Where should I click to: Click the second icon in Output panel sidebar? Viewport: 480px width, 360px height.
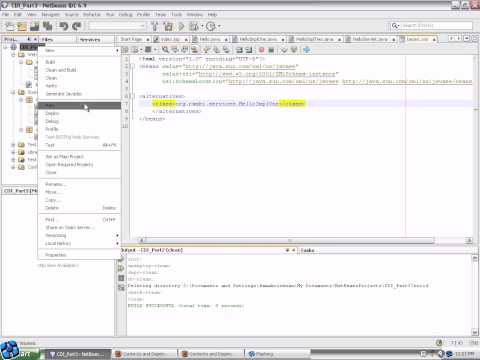tap(121, 268)
